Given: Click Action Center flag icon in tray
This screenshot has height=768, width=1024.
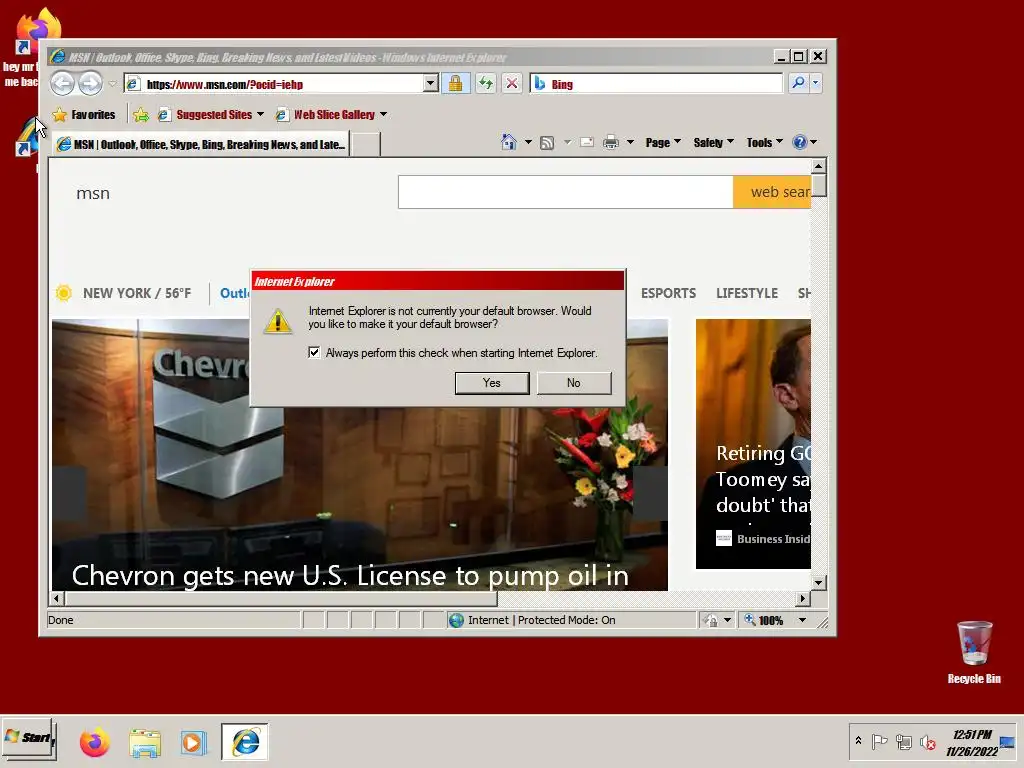Looking at the screenshot, I should (x=880, y=742).
